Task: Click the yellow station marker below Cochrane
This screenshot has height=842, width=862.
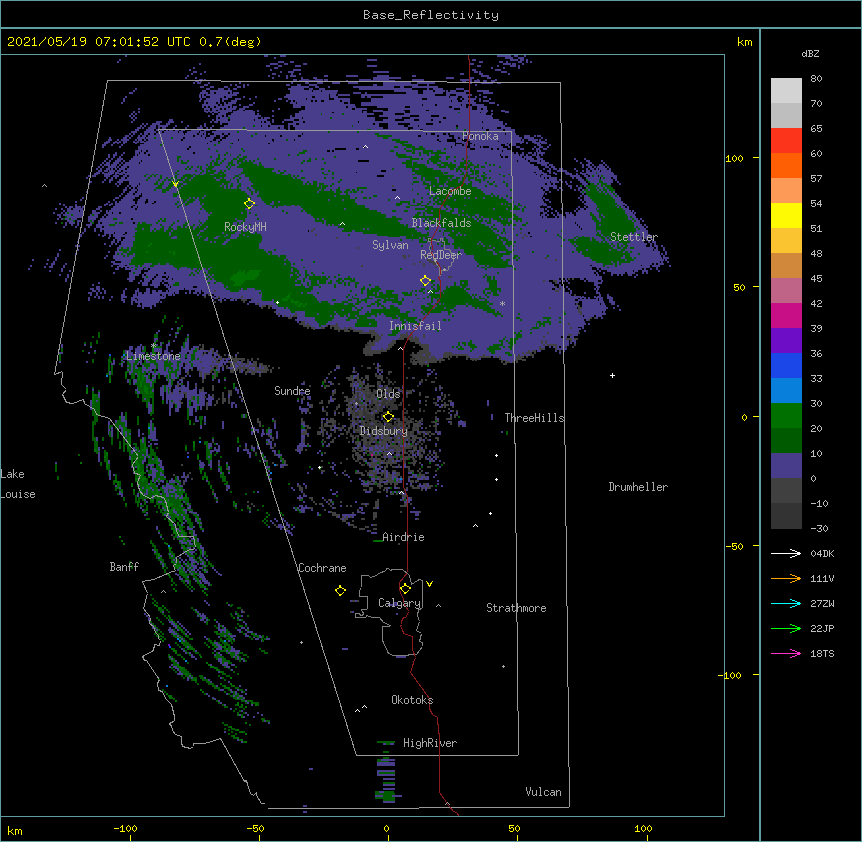Action: tap(340, 590)
